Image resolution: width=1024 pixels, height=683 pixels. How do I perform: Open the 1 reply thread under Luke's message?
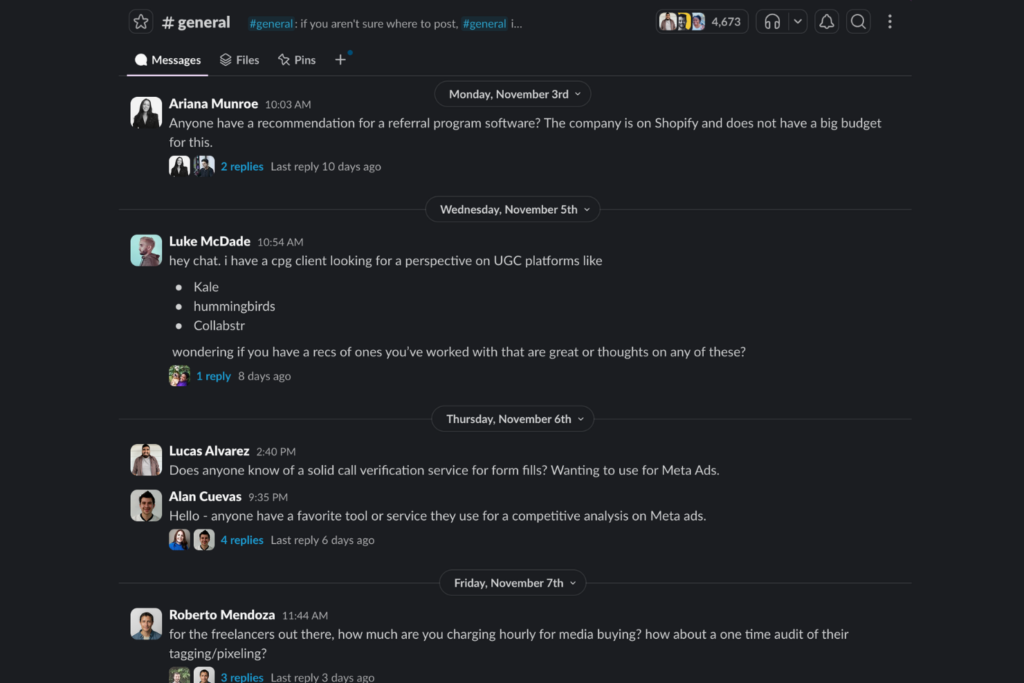pyautogui.click(x=214, y=375)
